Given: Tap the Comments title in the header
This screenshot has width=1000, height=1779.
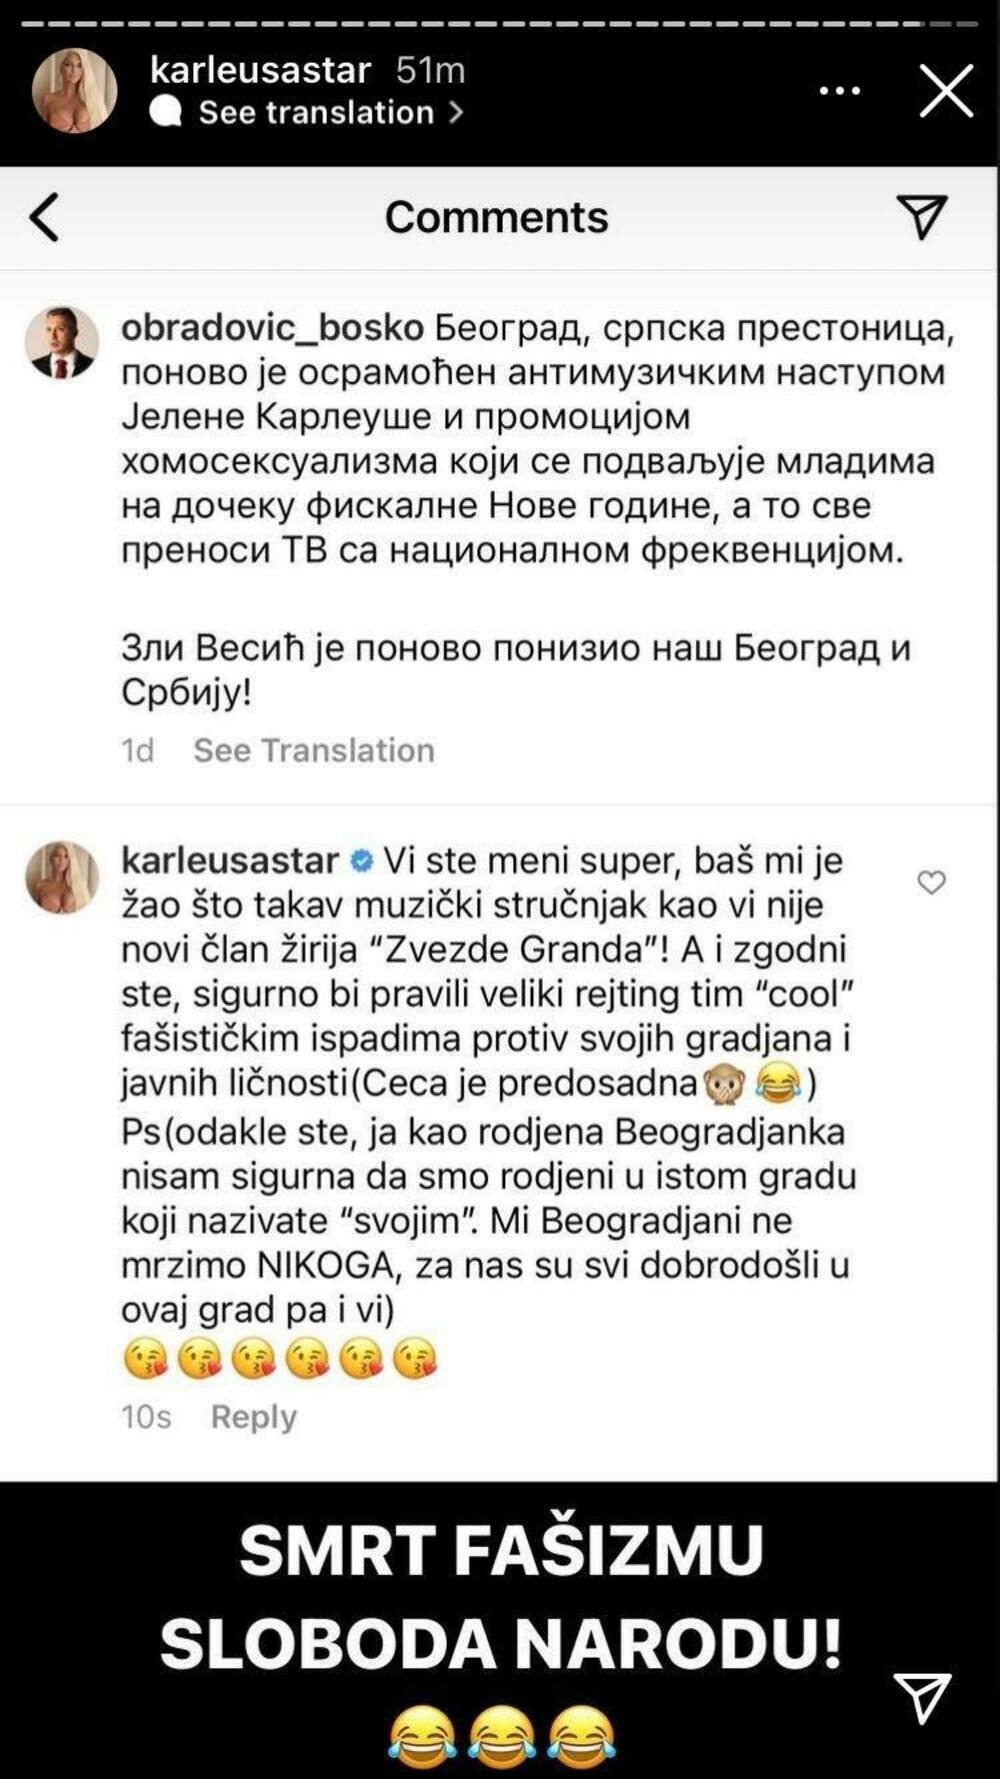Looking at the screenshot, I should (496, 217).
